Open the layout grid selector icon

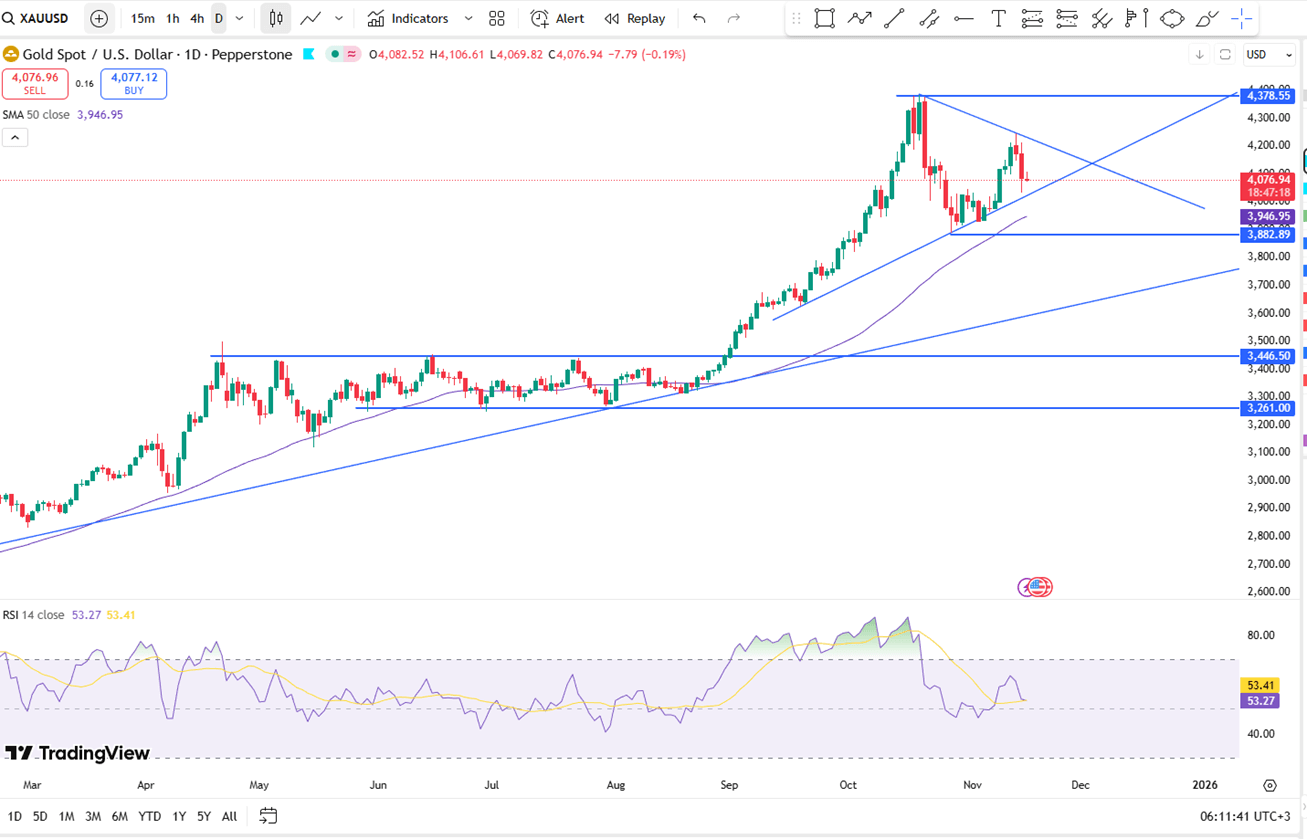tap(497, 19)
